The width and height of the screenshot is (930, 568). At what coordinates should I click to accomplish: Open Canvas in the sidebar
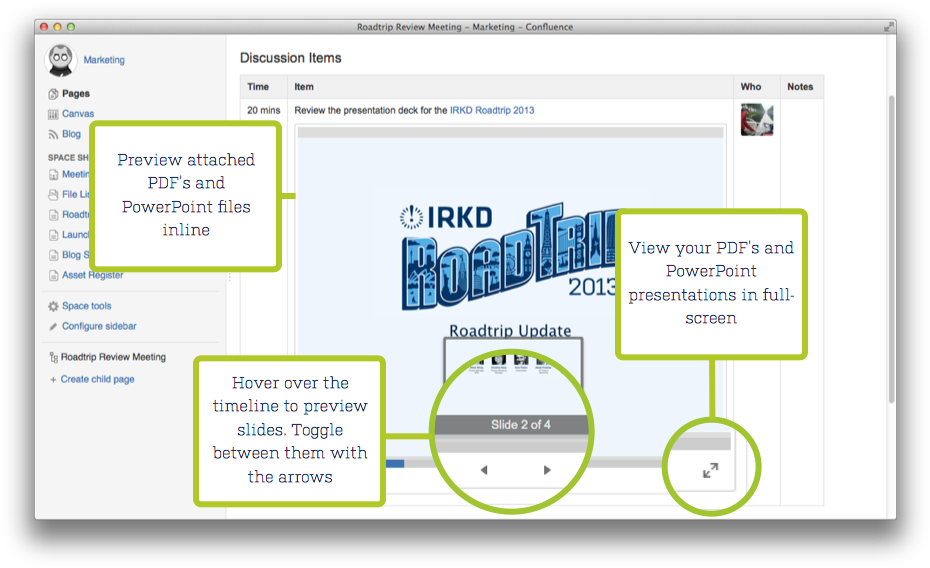pos(78,114)
